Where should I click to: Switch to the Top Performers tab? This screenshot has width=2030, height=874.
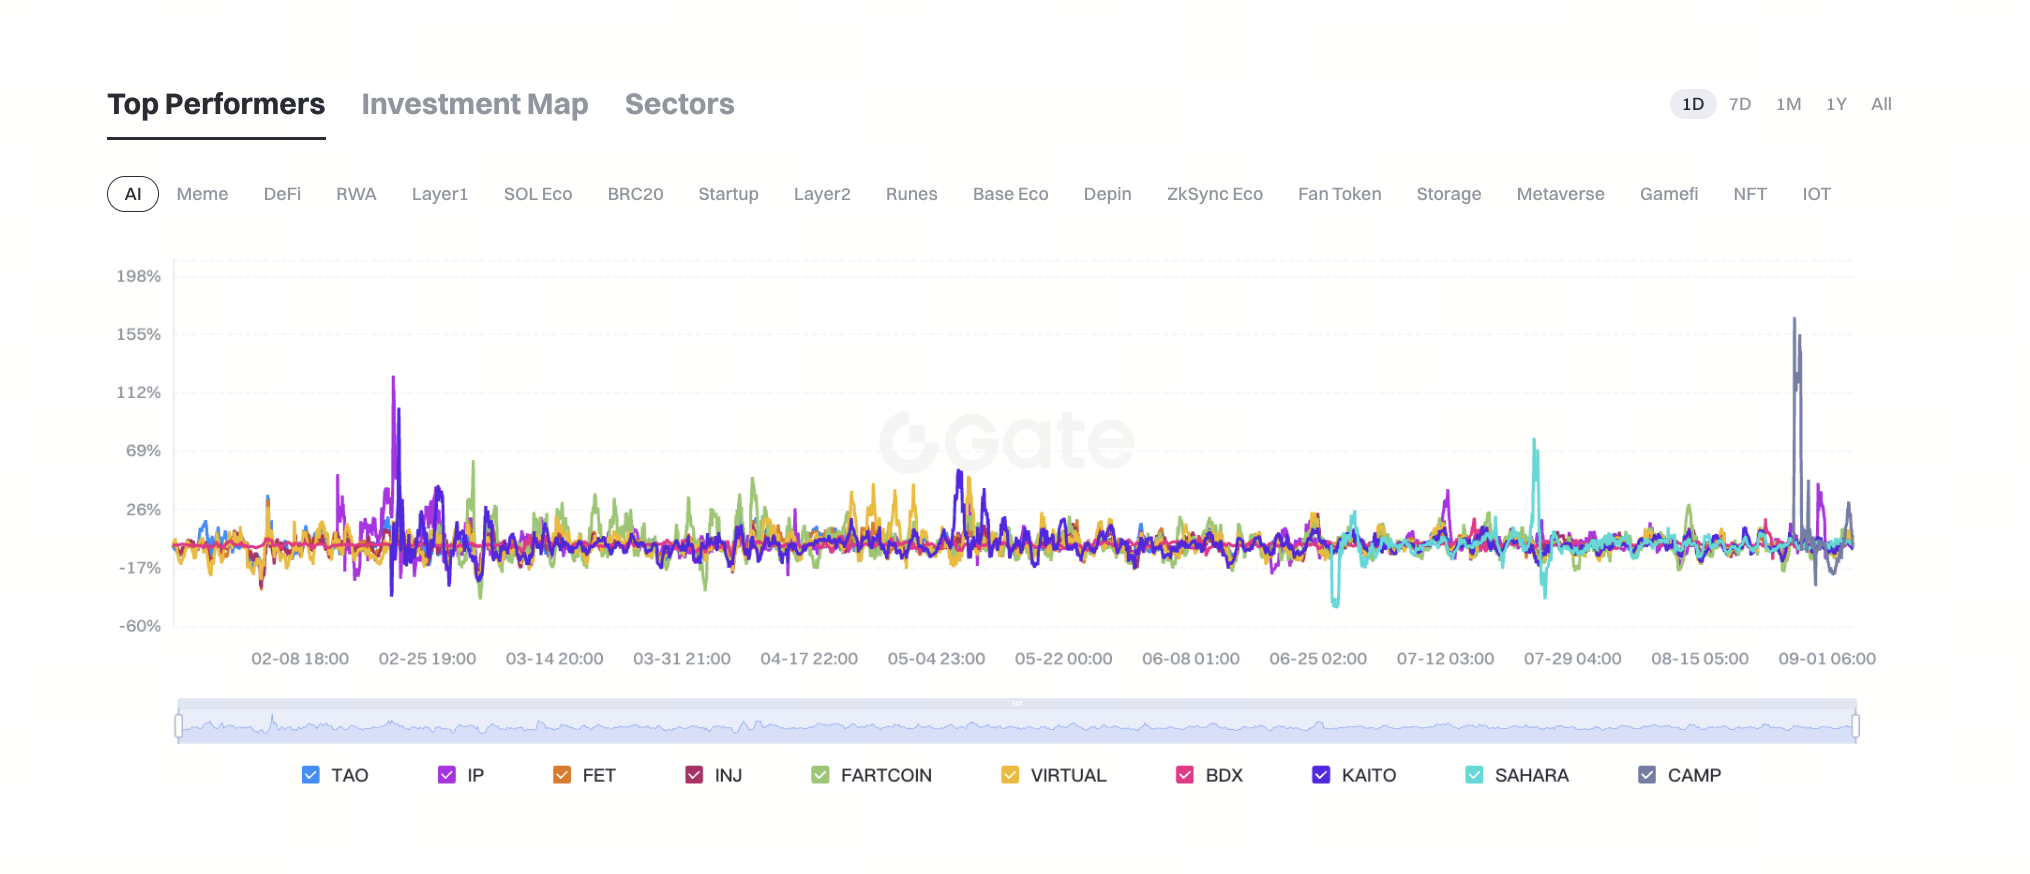click(216, 104)
